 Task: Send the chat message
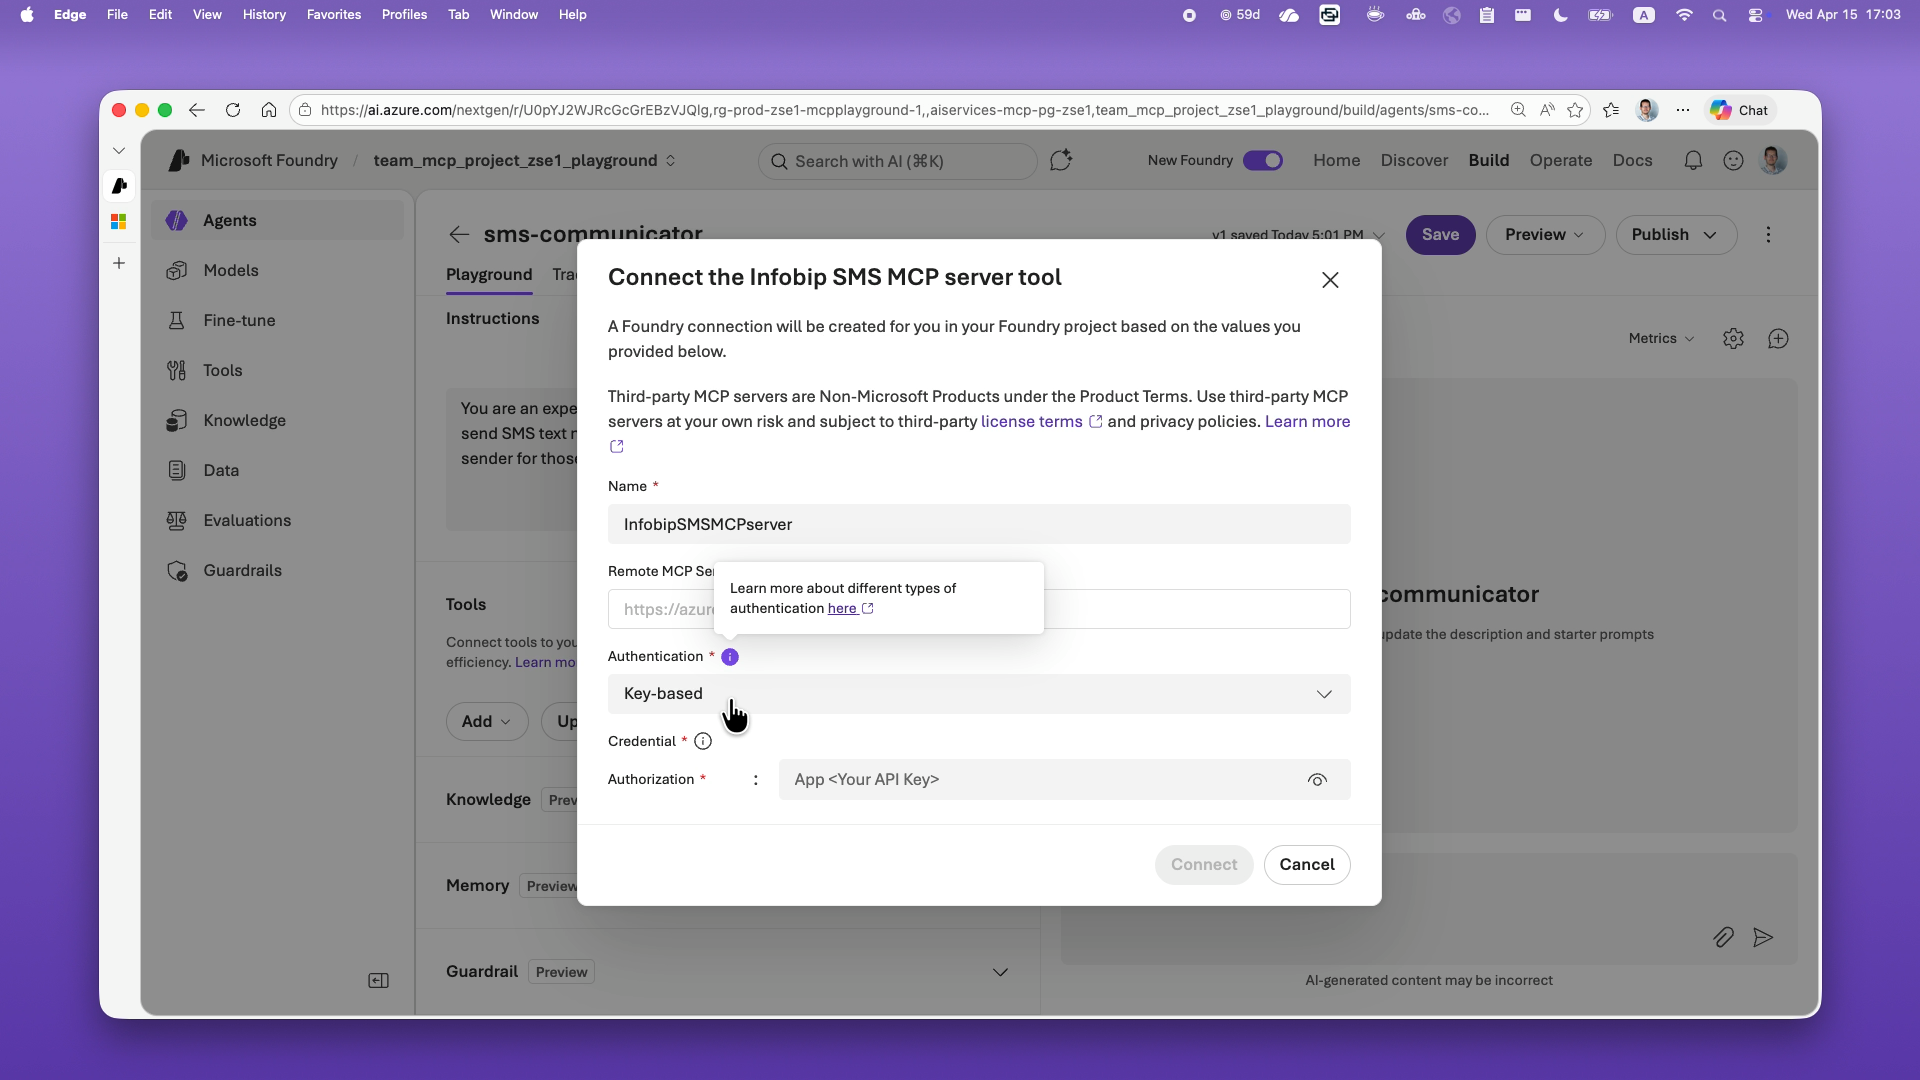click(x=1764, y=937)
